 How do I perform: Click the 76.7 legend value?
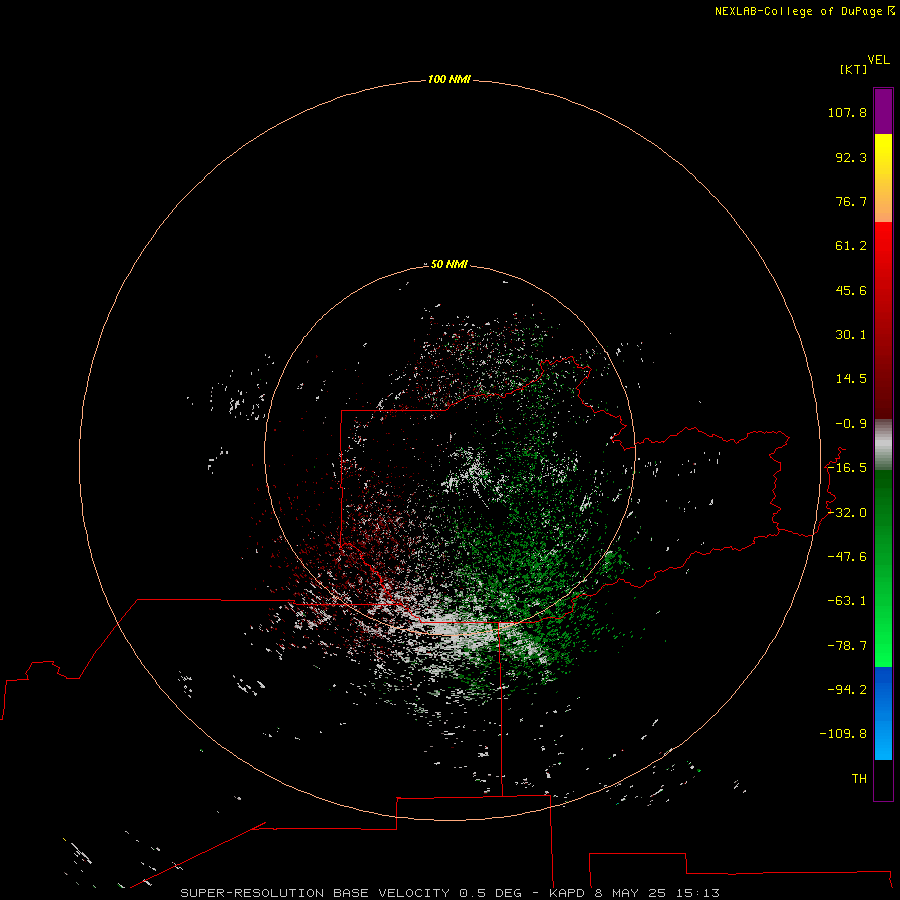point(851,201)
